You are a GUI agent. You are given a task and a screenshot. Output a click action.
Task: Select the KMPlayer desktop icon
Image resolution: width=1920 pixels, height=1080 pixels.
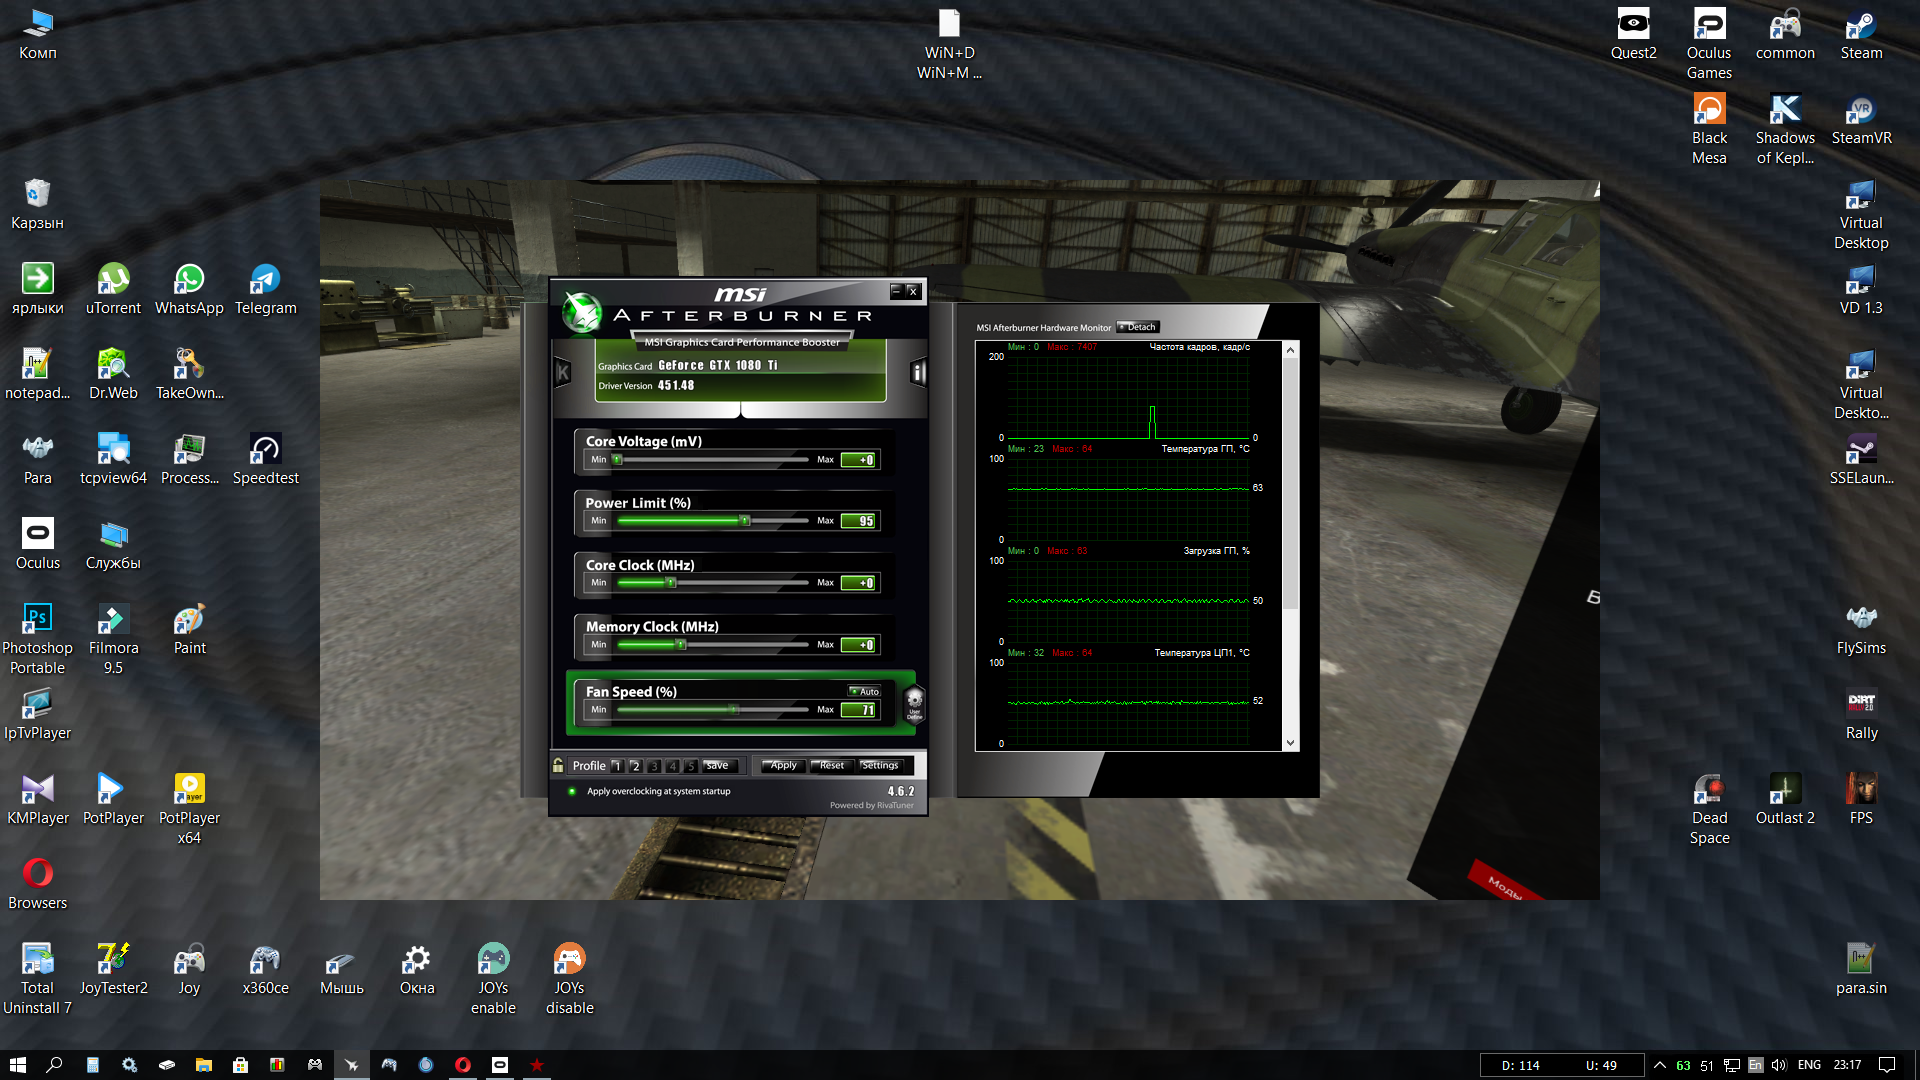coord(37,799)
